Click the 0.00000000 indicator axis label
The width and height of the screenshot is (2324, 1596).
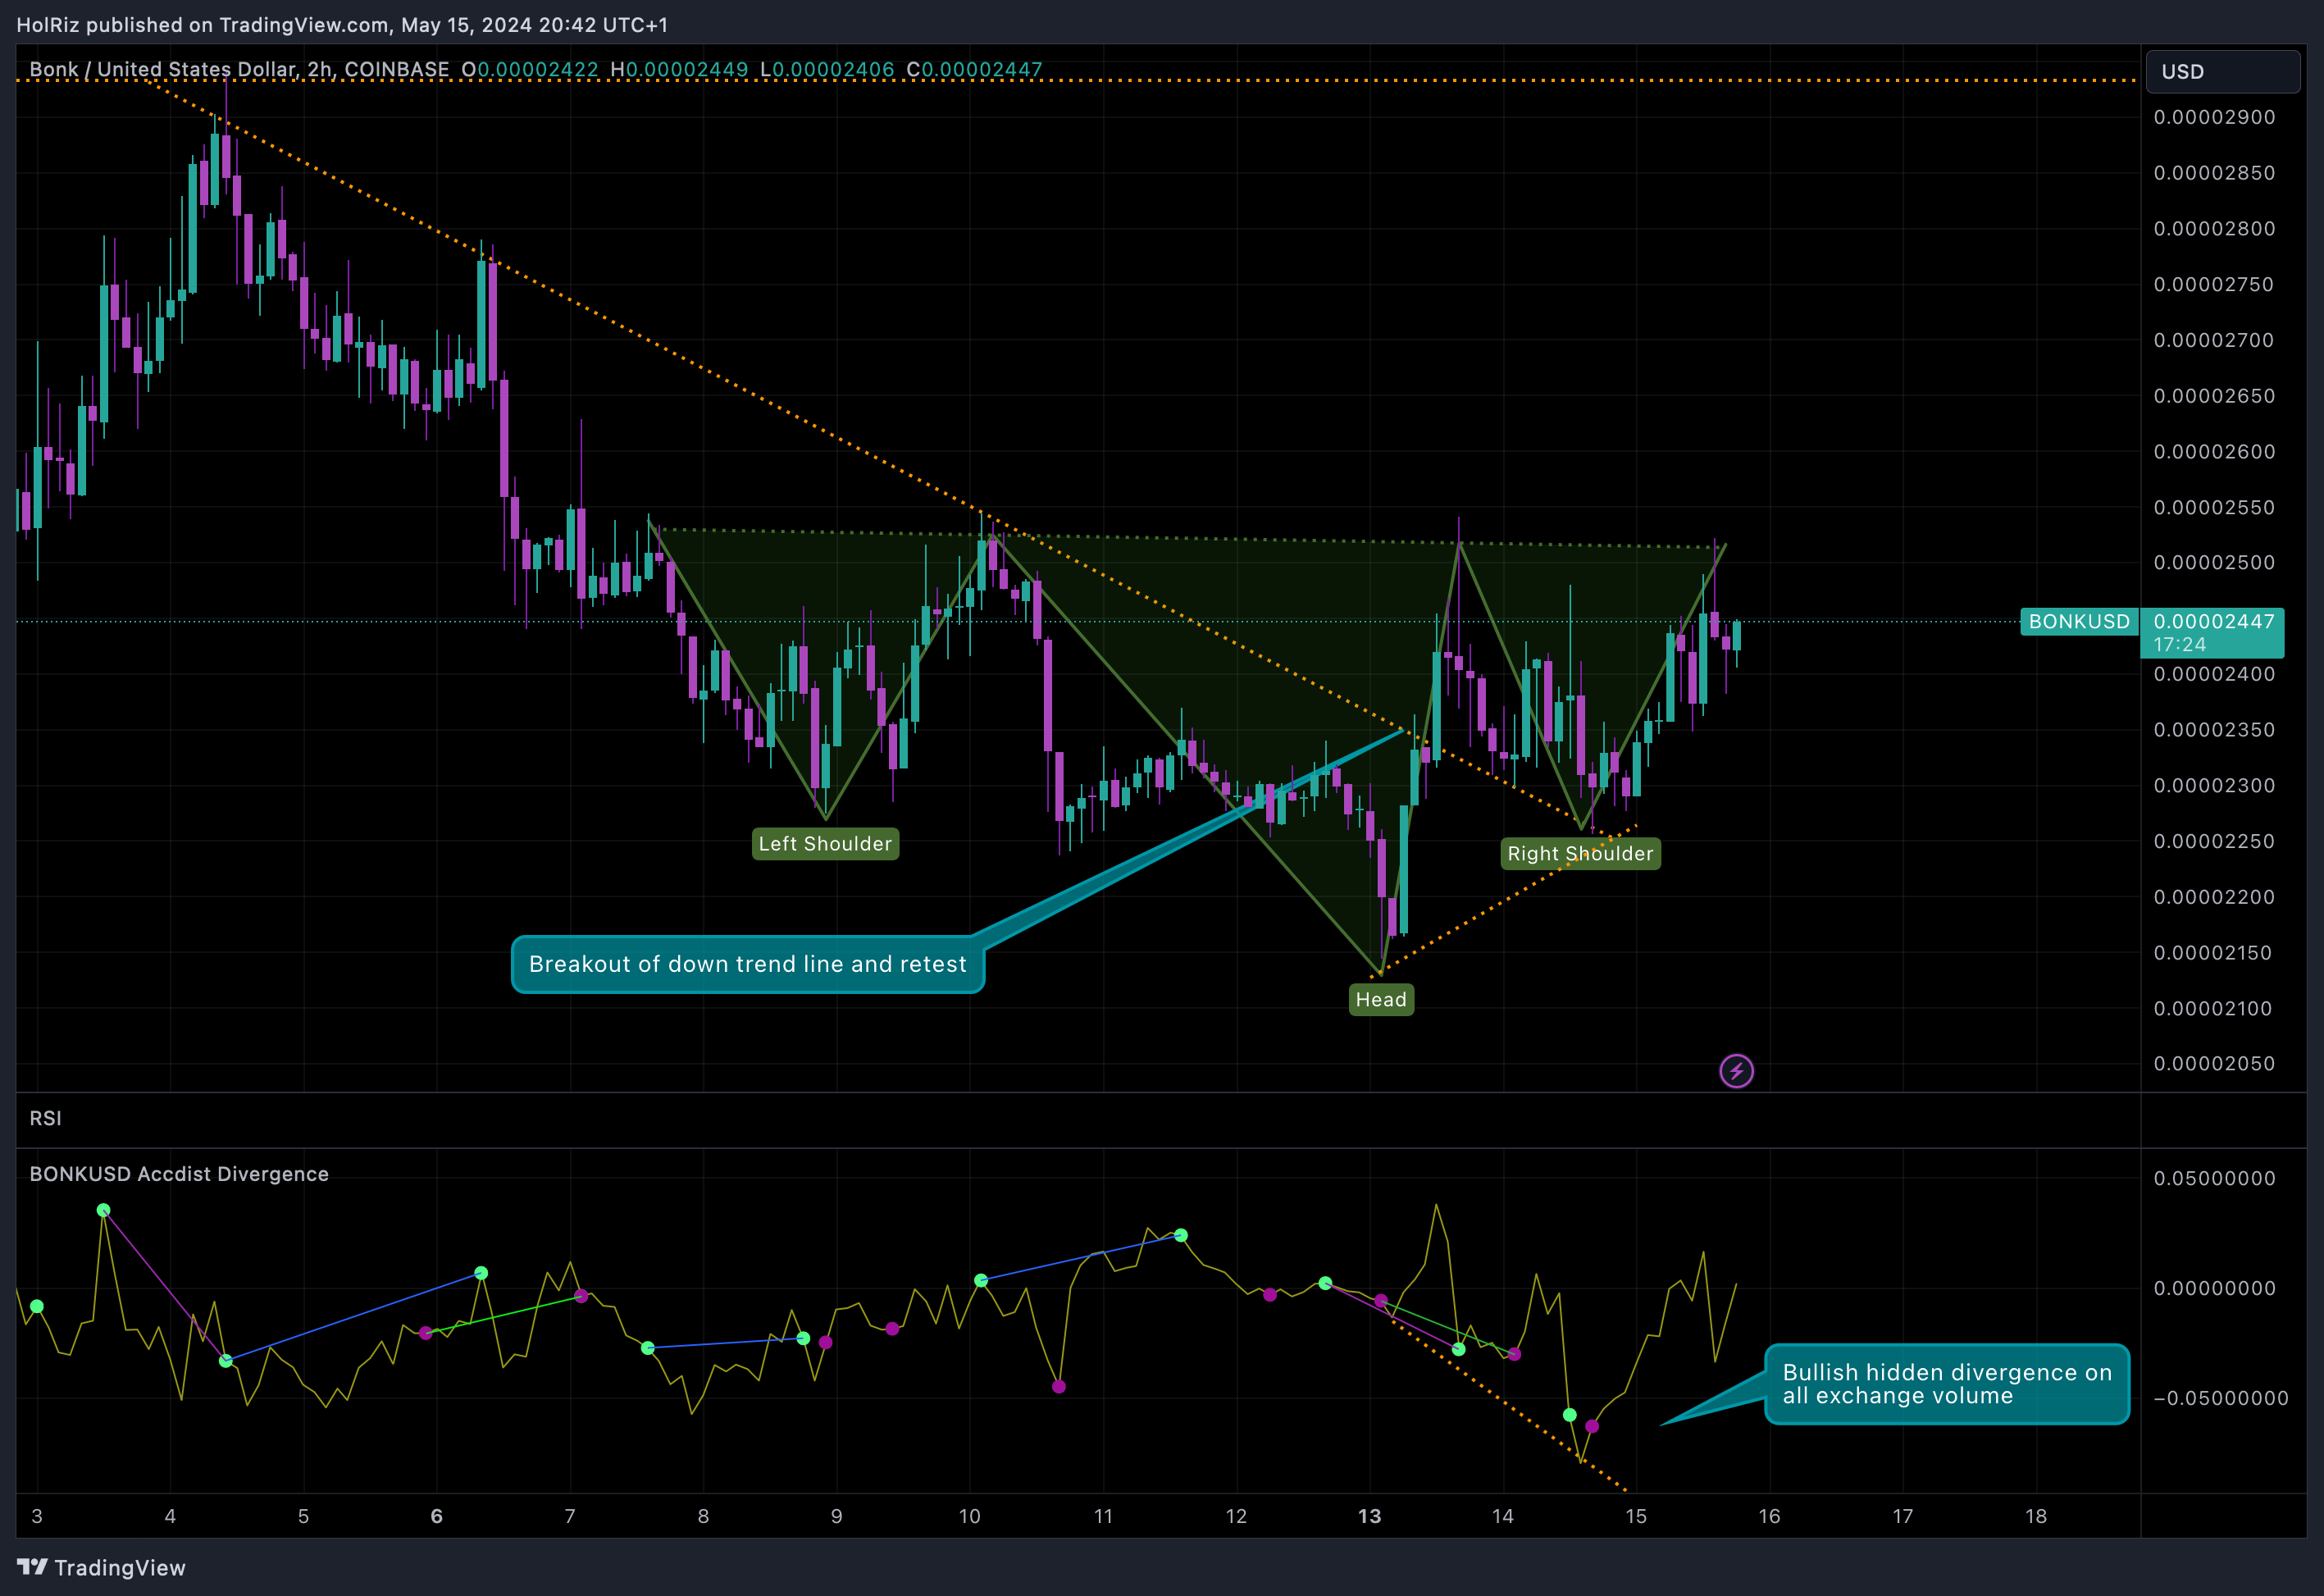tap(2214, 1288)
